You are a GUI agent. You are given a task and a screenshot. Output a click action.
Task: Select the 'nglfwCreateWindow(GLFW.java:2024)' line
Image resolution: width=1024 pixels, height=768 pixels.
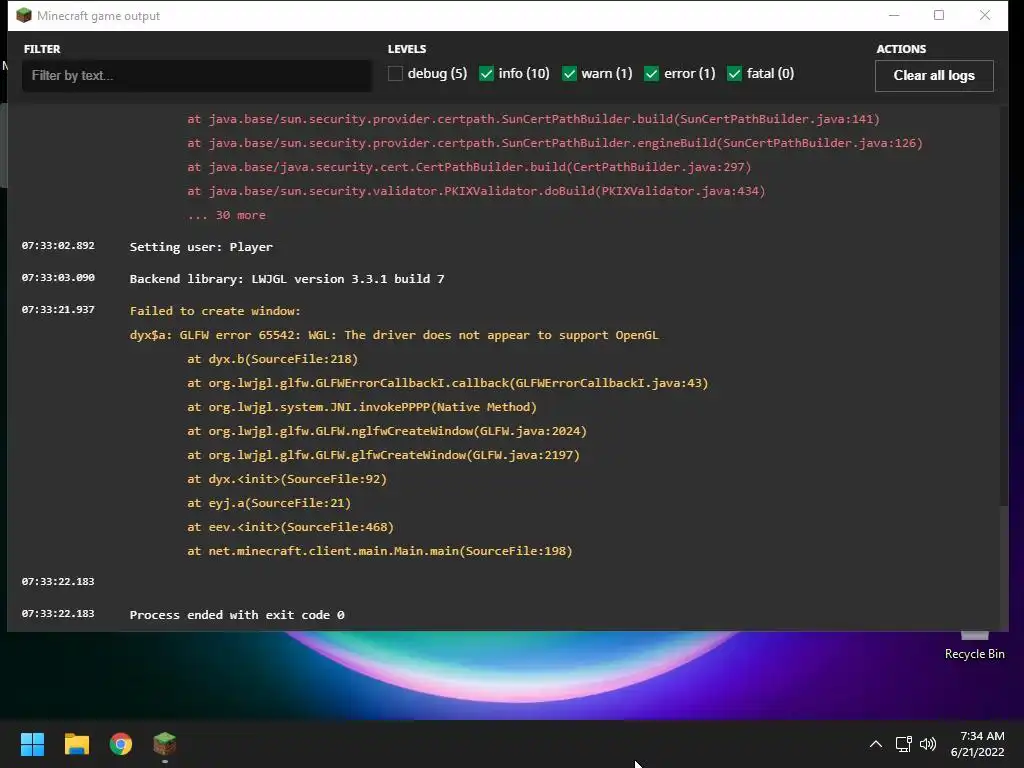point(387,431)
